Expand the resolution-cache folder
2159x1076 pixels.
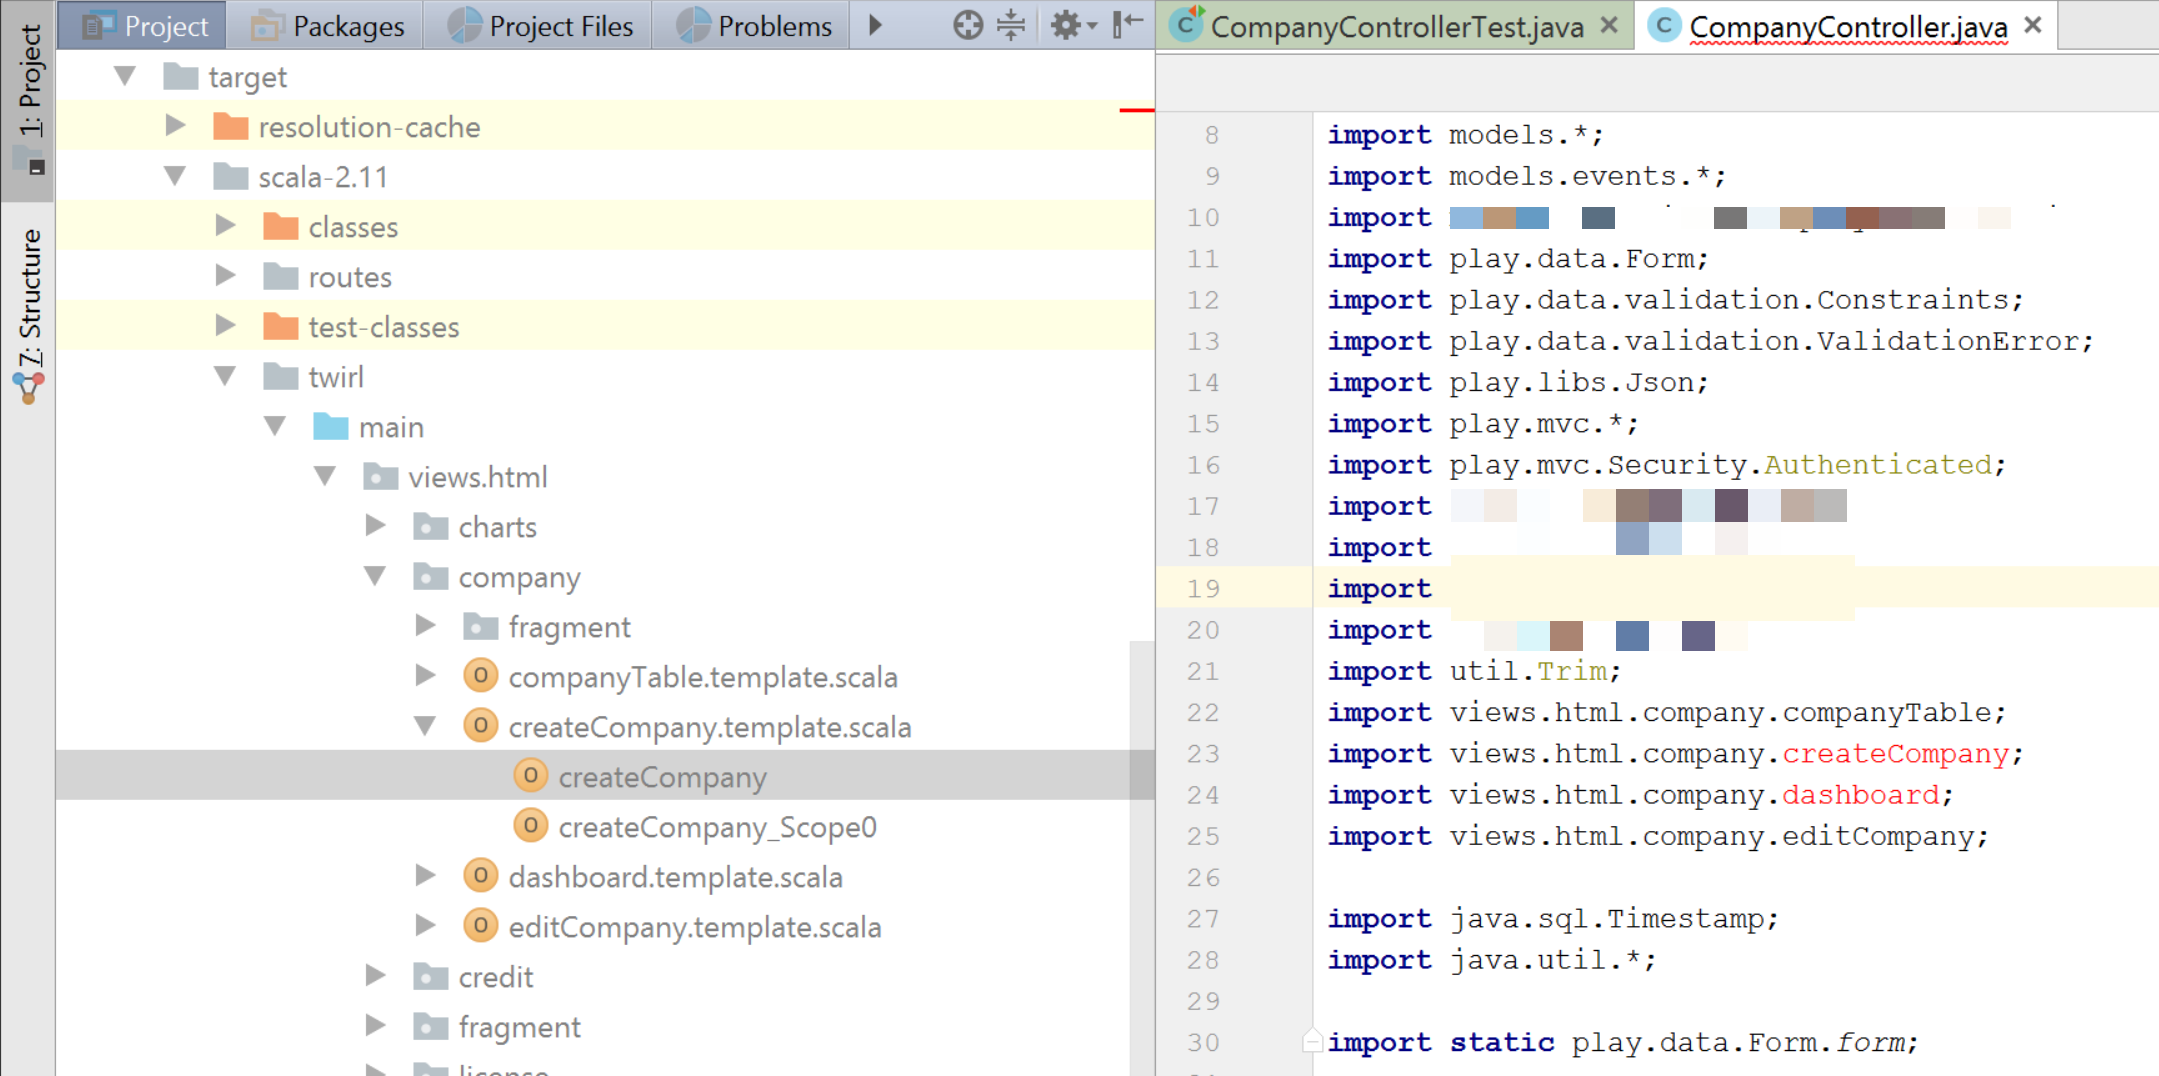click(x=175, y=126)
